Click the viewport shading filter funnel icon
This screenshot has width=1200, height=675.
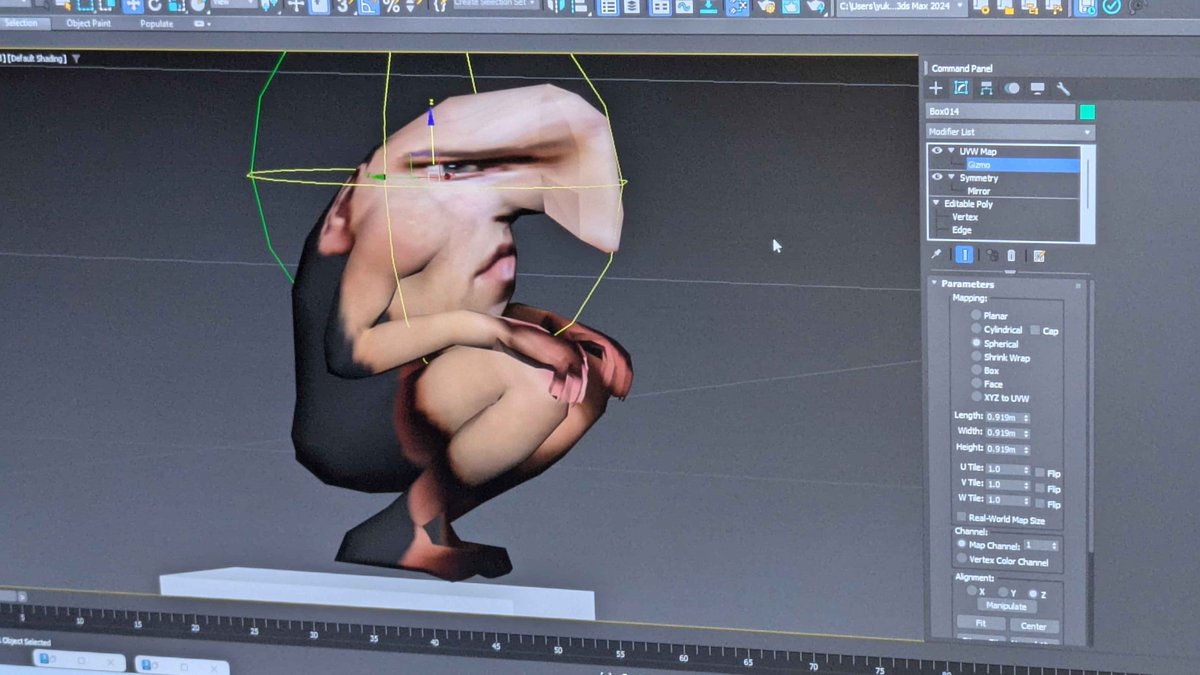tap(76, 59)
